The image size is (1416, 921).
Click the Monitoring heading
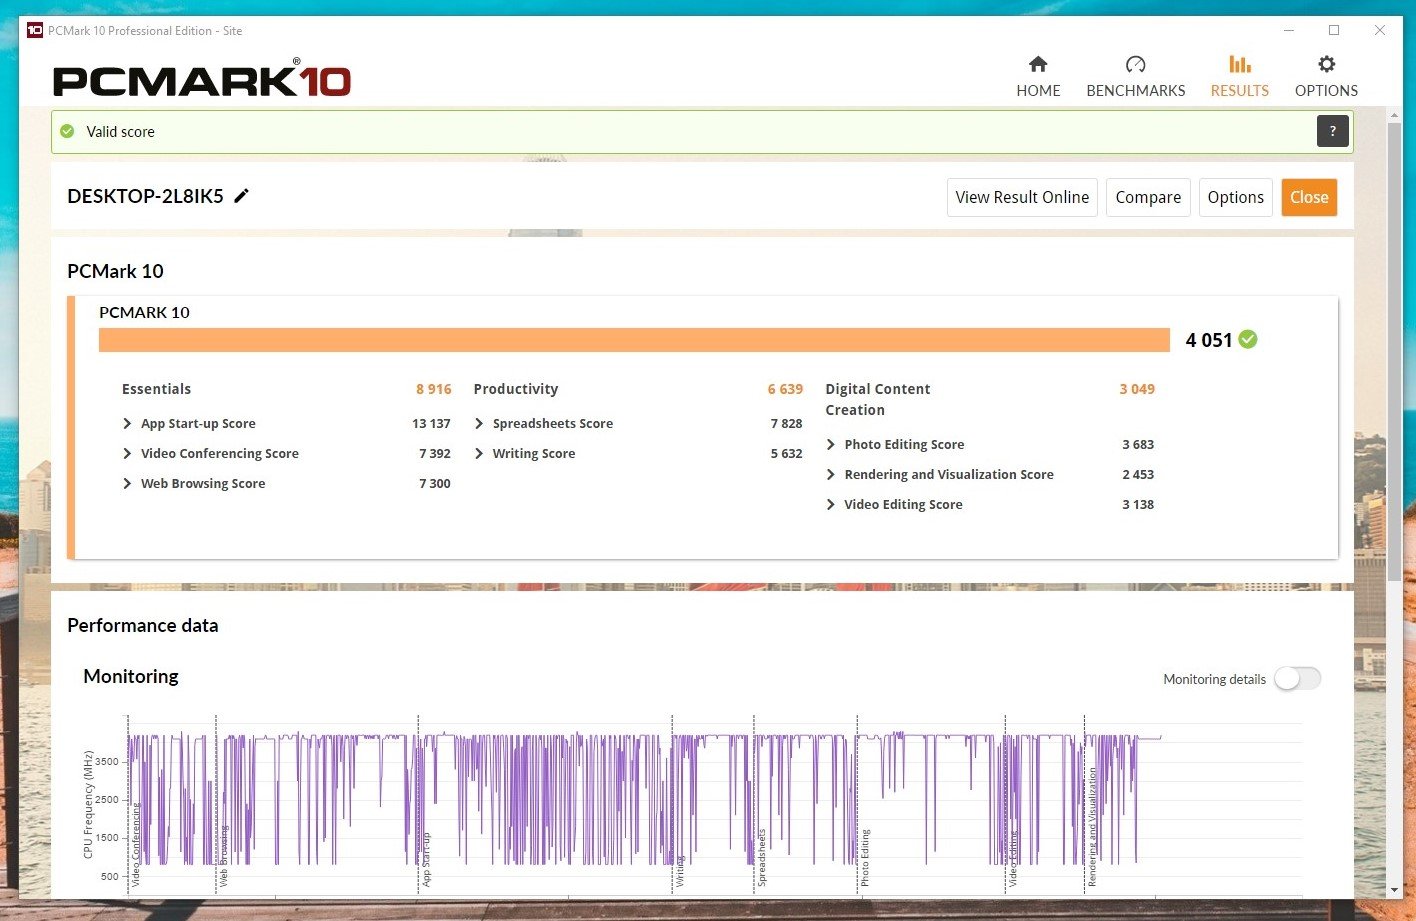[131, 677]
